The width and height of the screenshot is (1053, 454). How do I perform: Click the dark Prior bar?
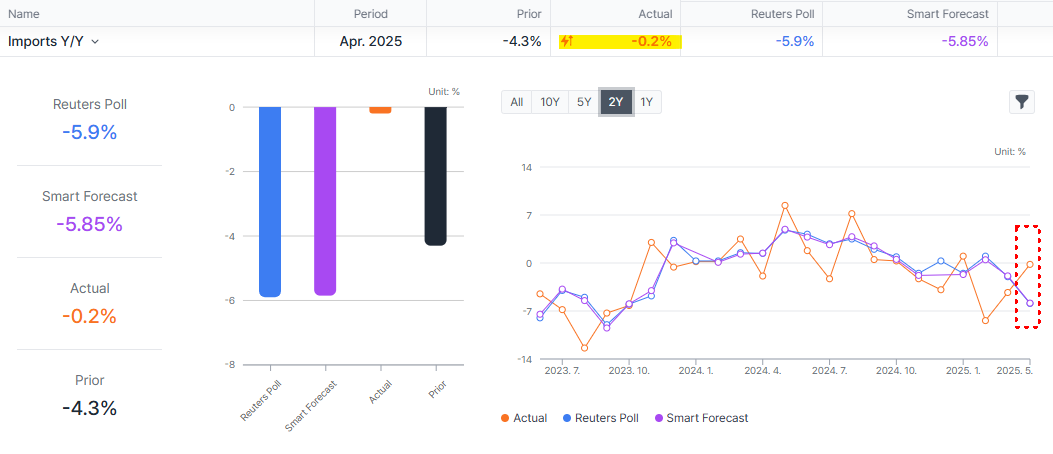click(x=435, y=175)
